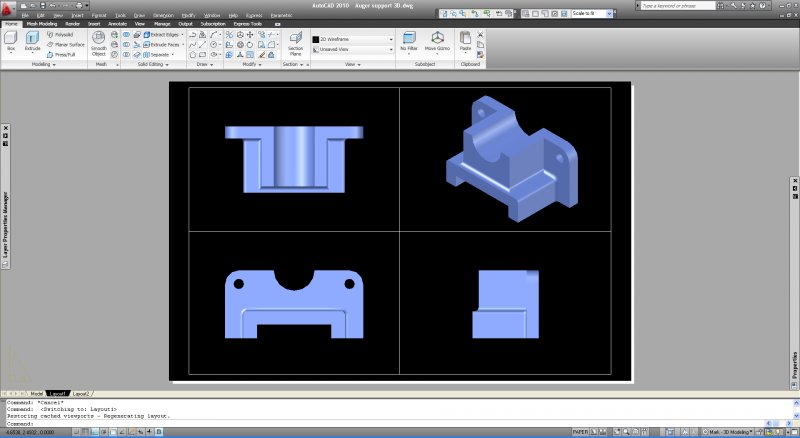Screen dimensions: 800x438
Task: Open the Window menu
Action: [212, 15]
